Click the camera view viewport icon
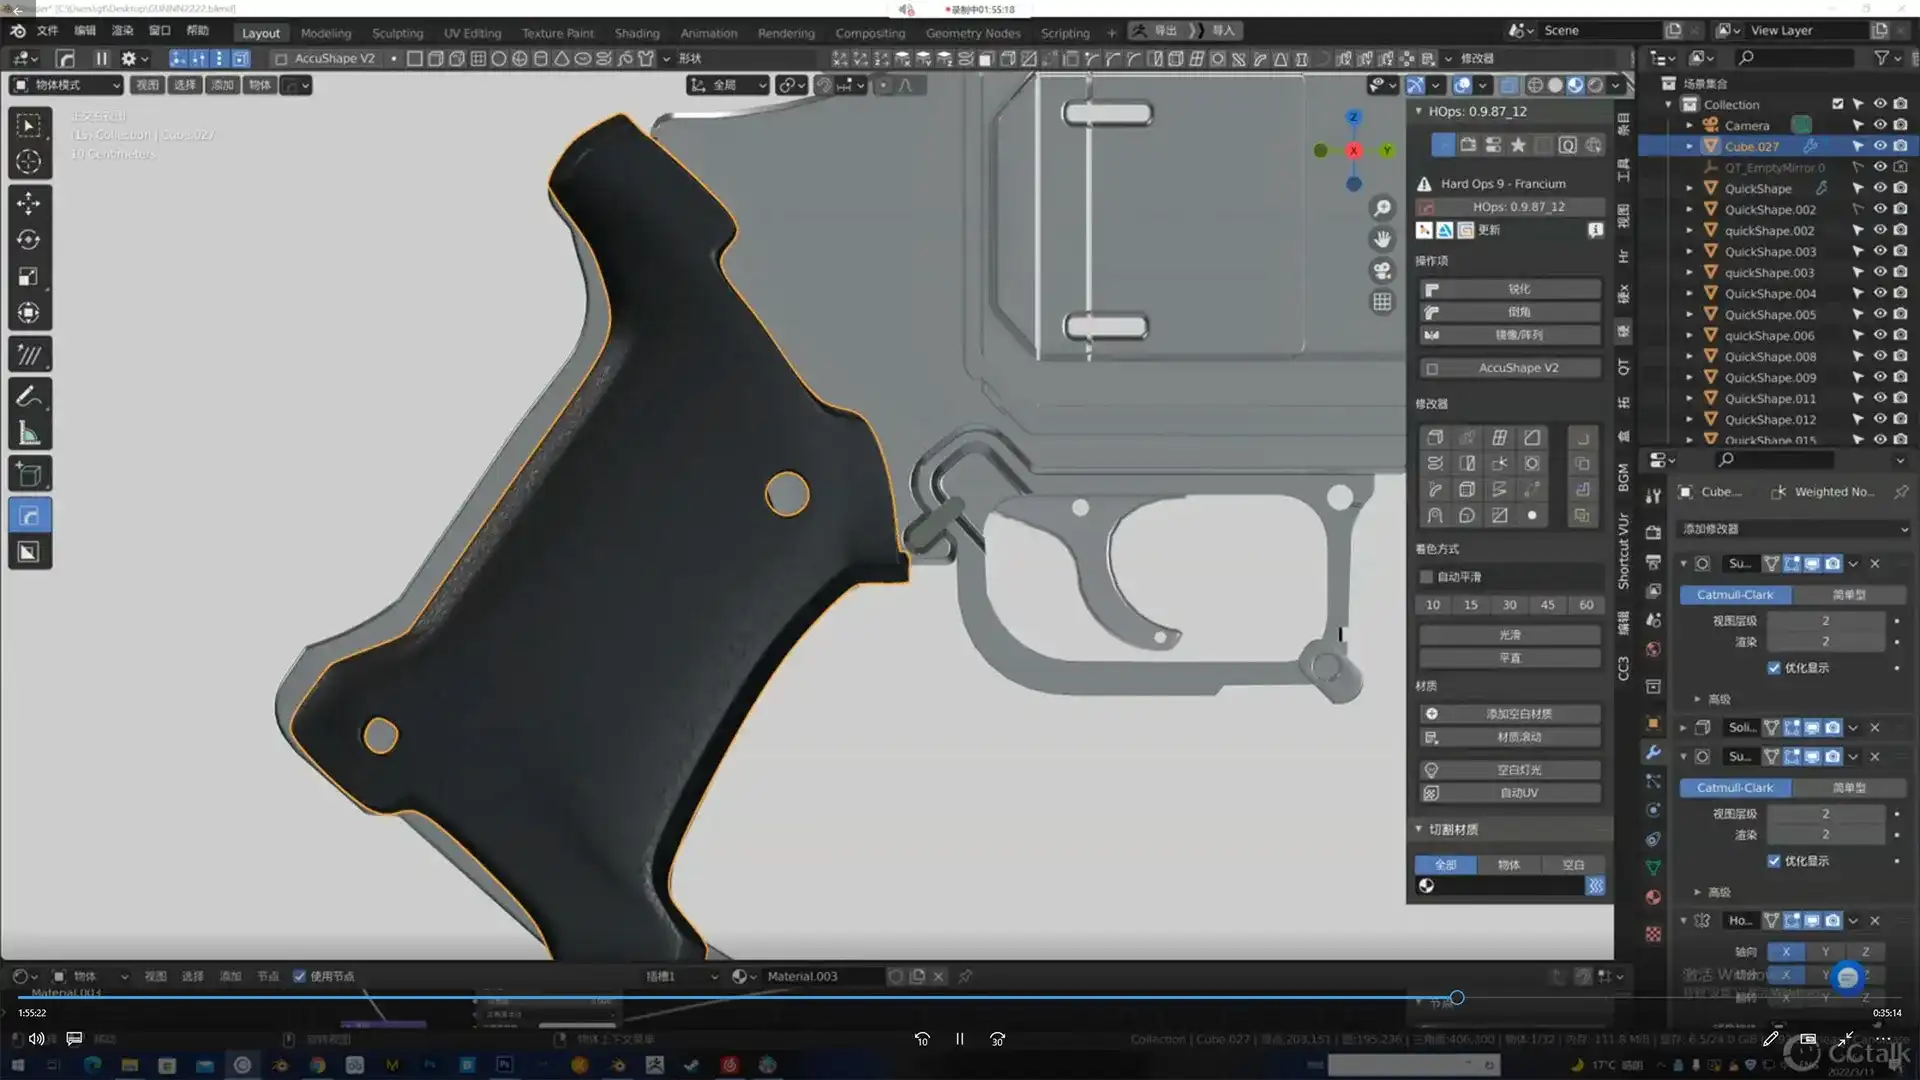 pyautogui.click(x=1382, y=271)
